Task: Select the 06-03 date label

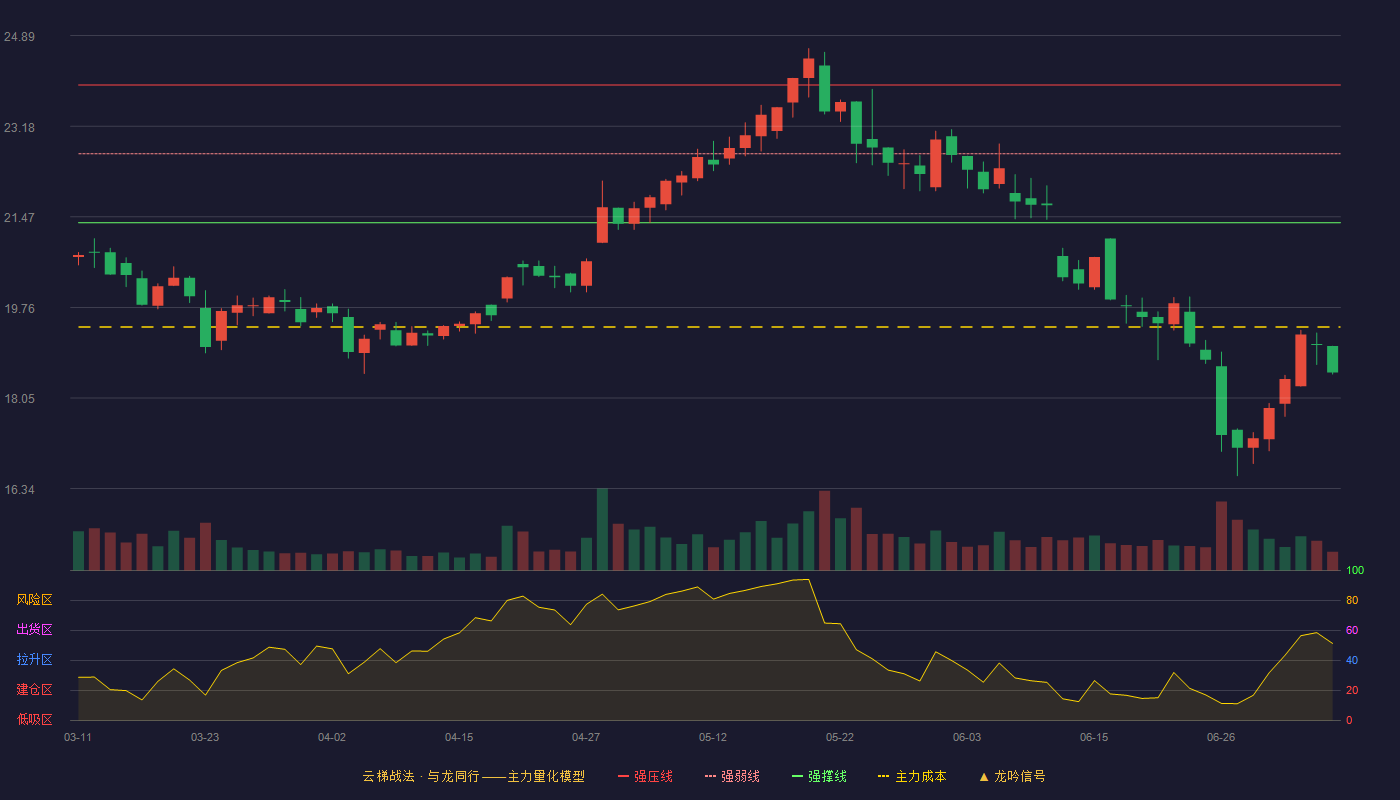Action: [x=967, y=737]
